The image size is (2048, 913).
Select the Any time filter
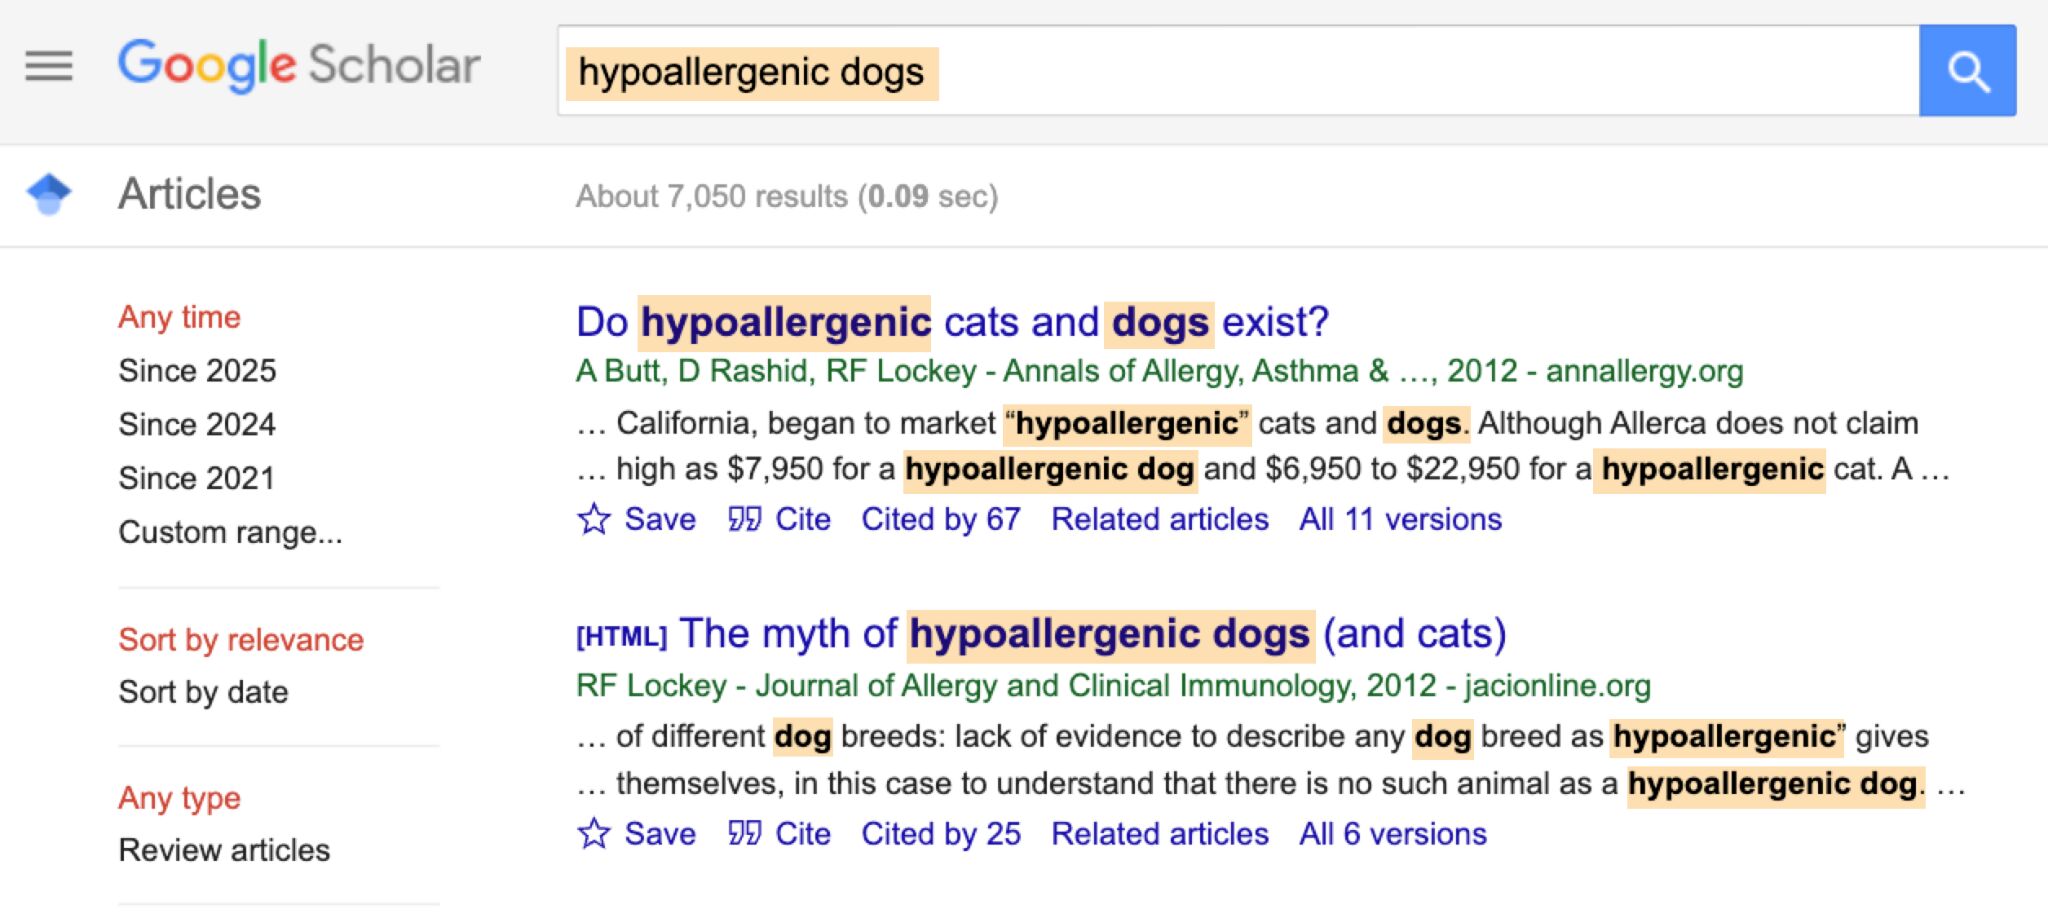pos(179,316)
